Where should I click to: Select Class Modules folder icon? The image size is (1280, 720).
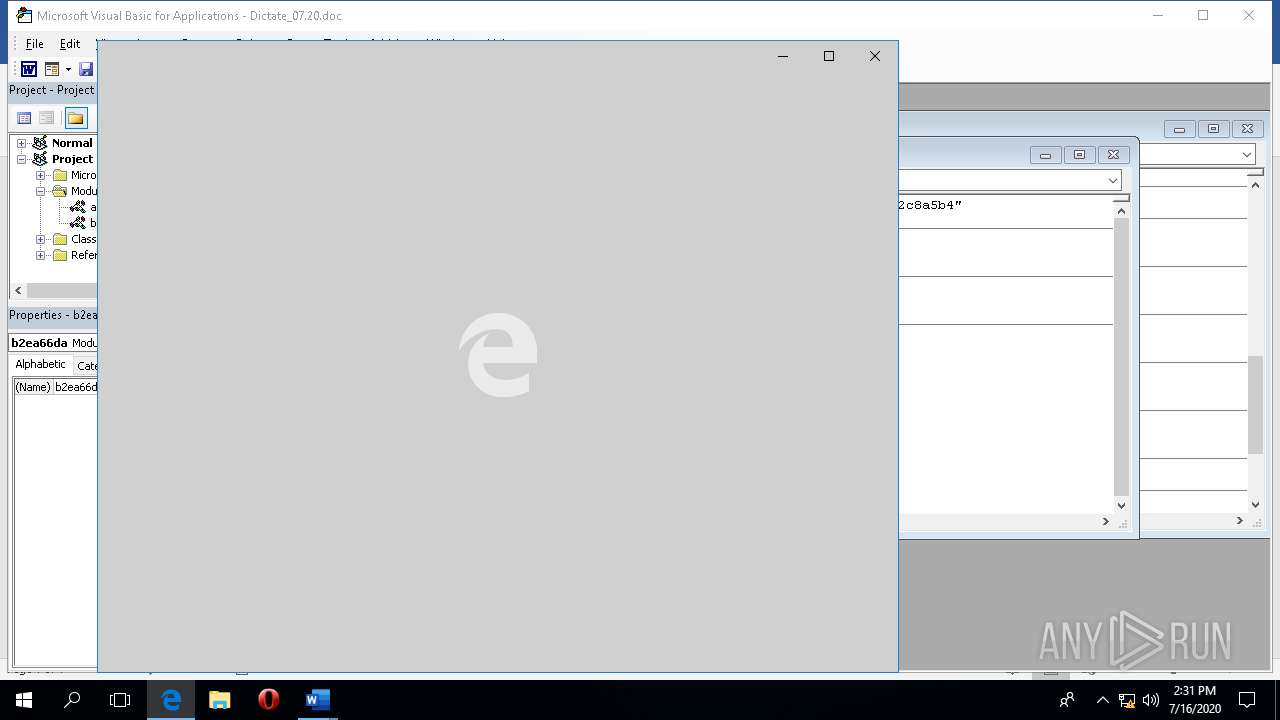(60, 239)
